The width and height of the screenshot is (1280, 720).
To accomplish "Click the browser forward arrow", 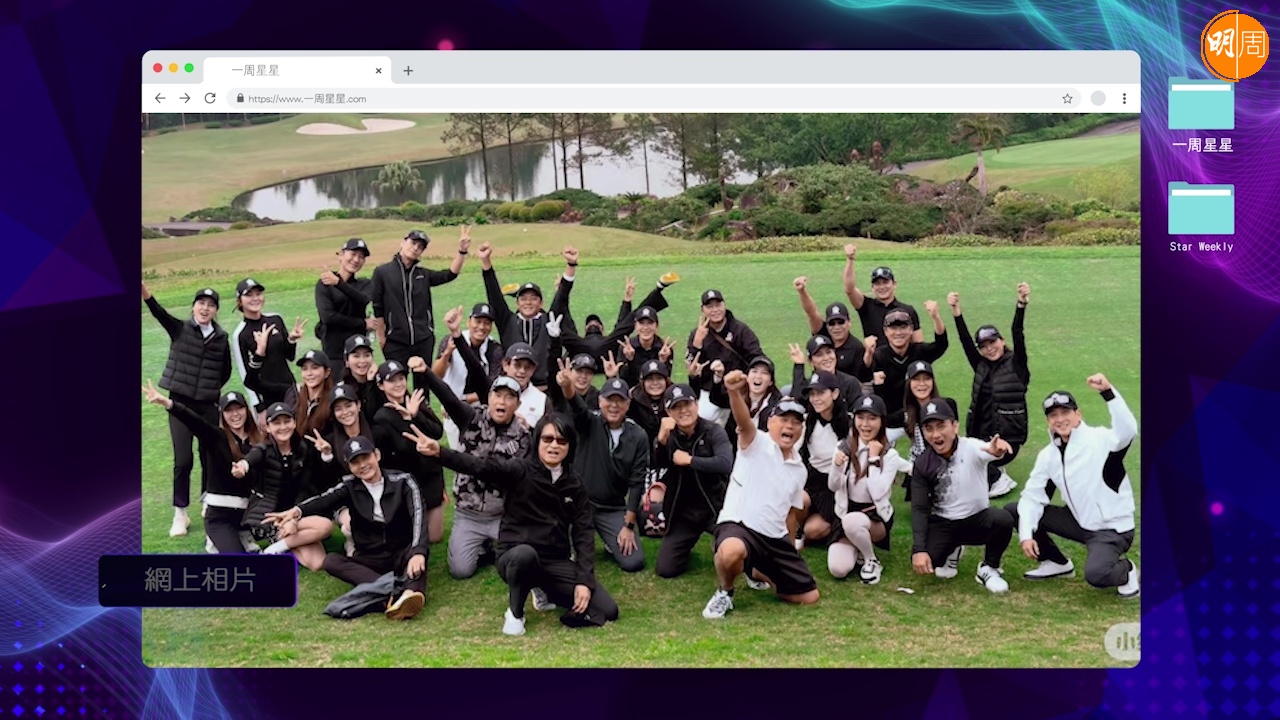I will point(185,98).
